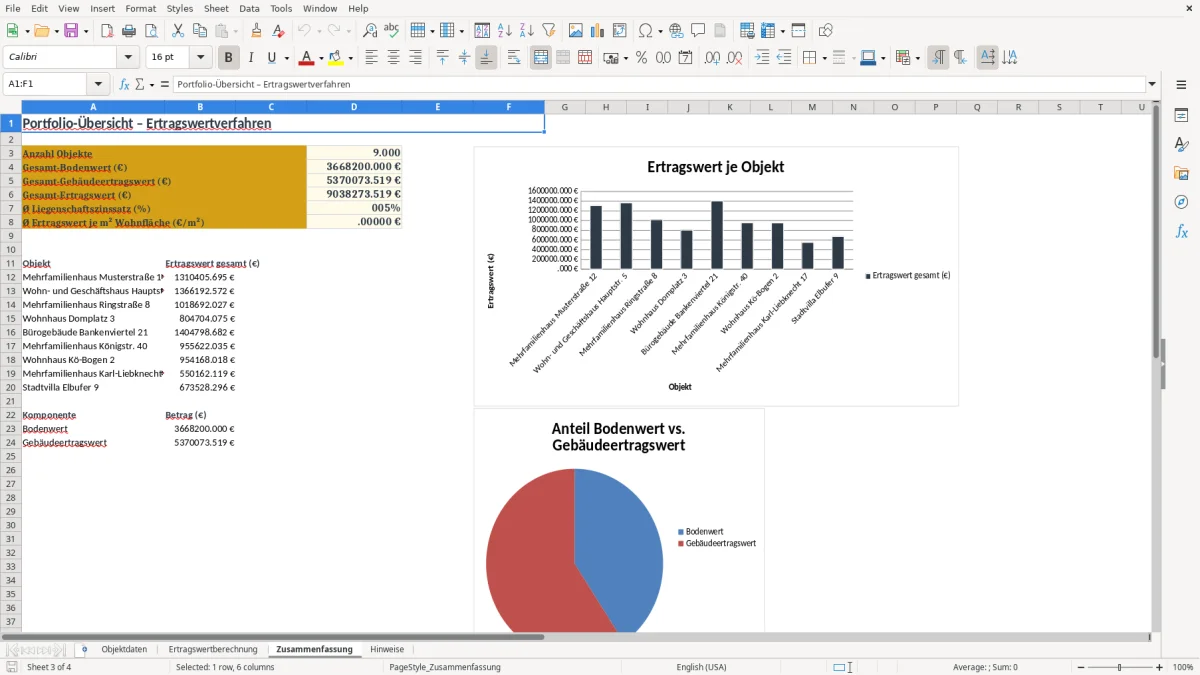
Task: Open Find and Replace tool
Action: (370, 31)
